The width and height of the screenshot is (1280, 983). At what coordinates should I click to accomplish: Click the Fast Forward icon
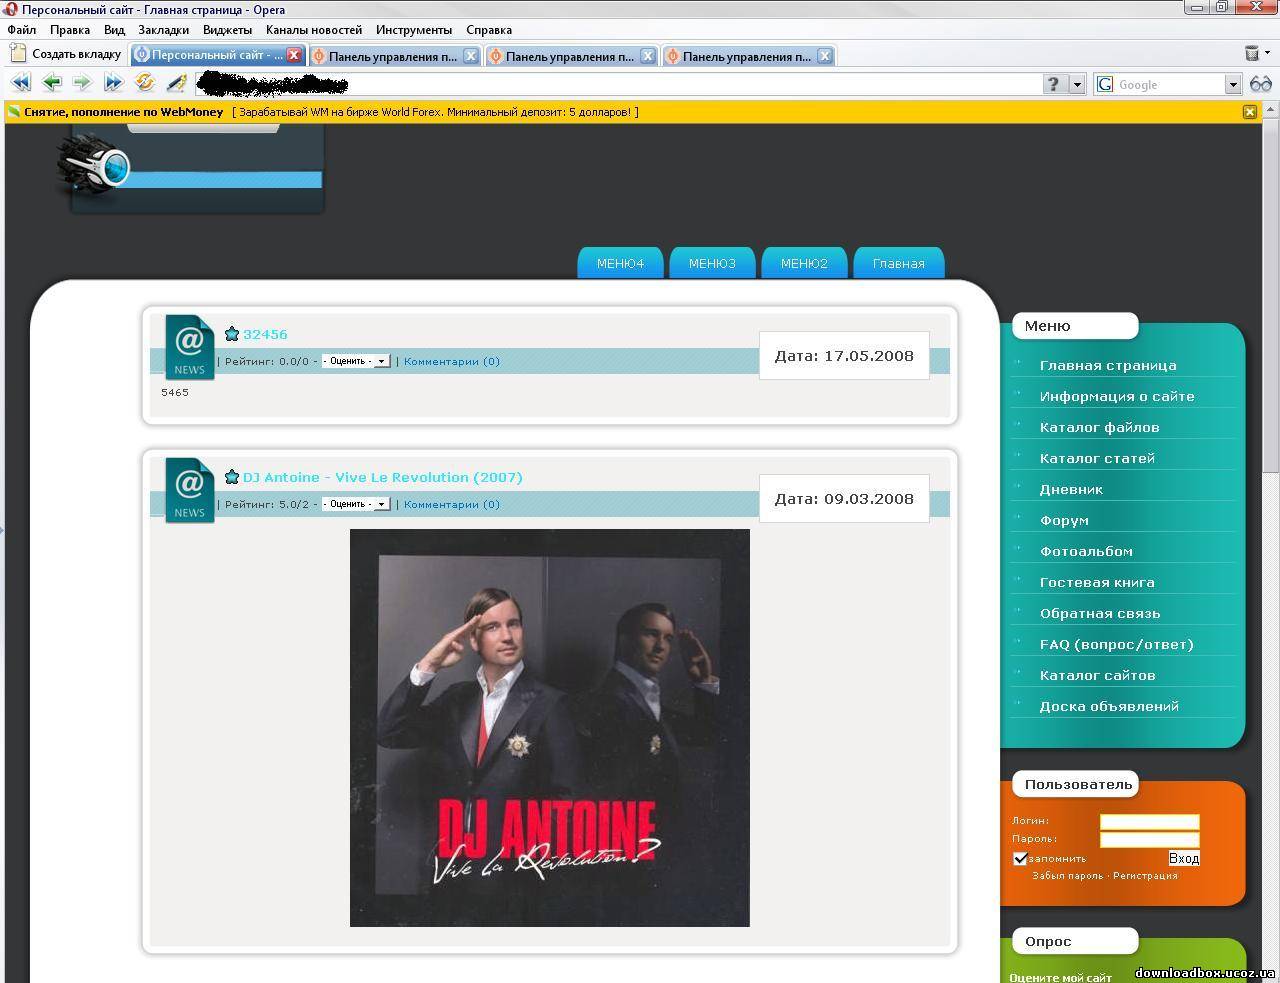click(x=113, y=83)
